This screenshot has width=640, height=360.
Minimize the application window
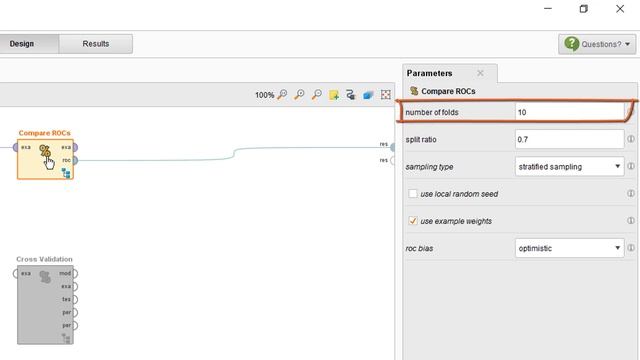tap(548, 9)
